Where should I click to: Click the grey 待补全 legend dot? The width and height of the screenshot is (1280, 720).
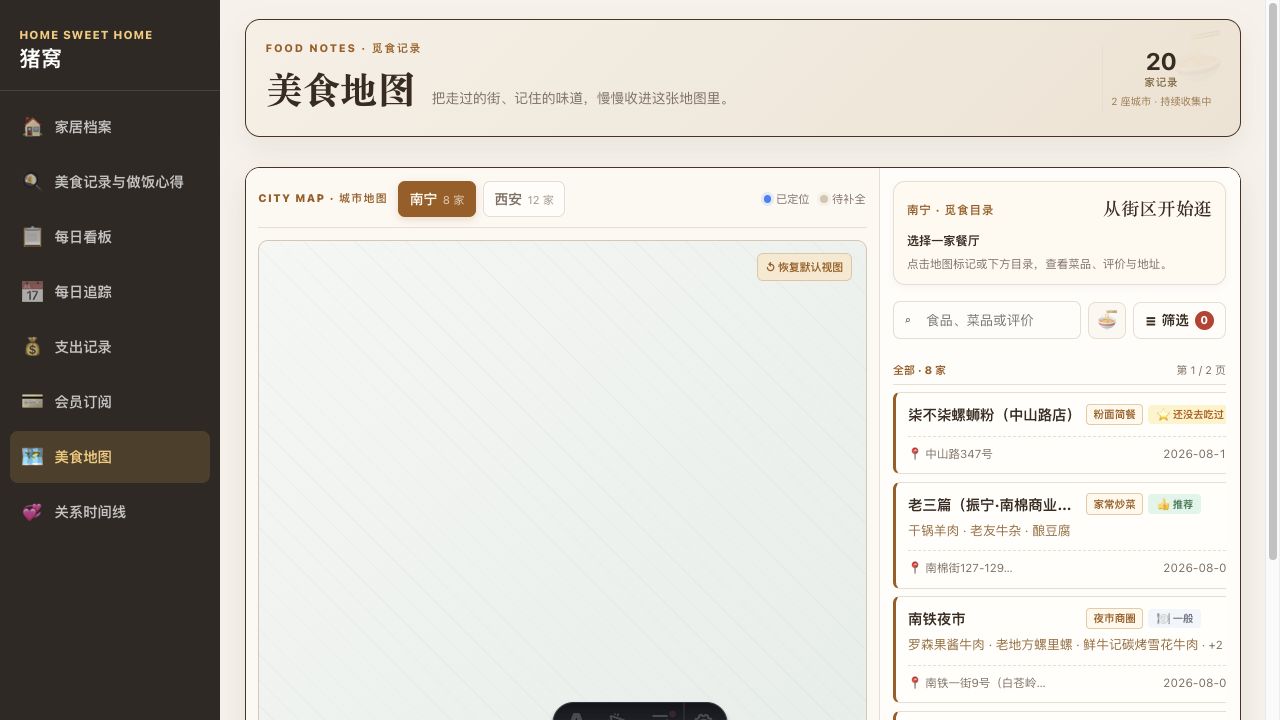[x=824, y=199]
